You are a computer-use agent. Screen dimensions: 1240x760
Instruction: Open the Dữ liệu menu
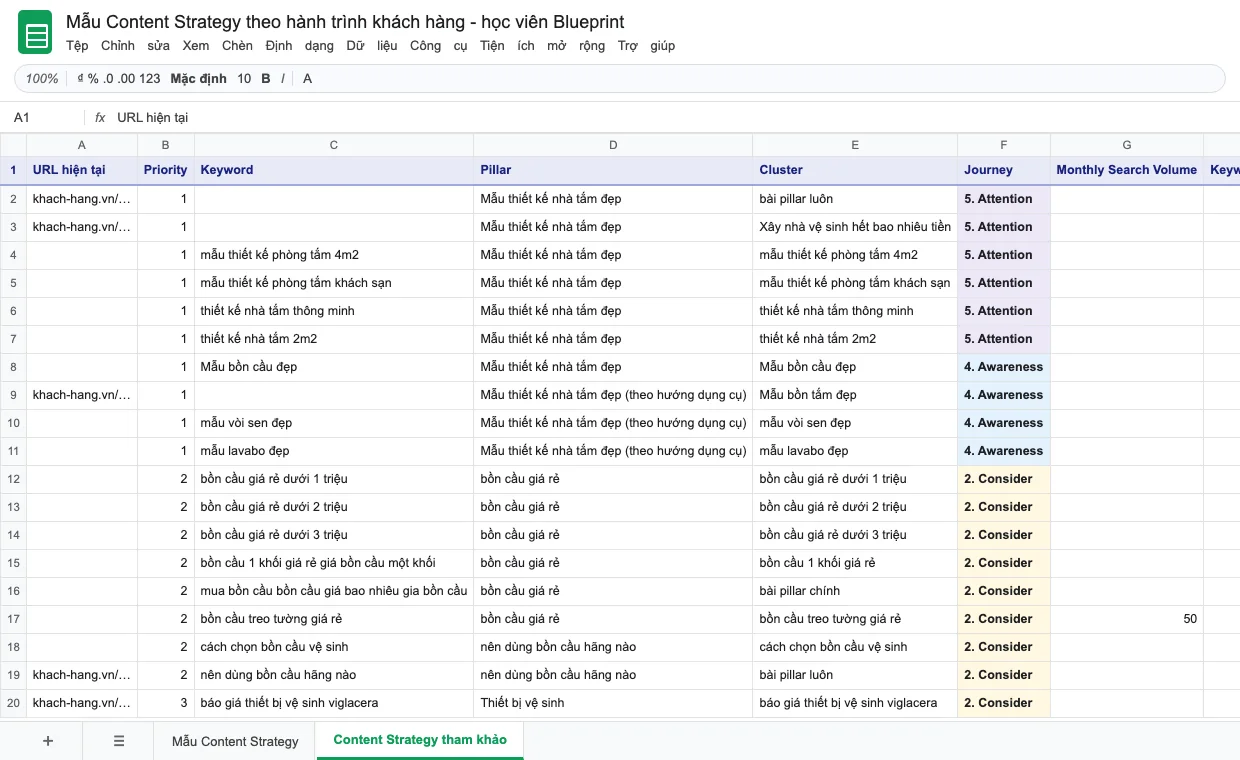click(x=372, y=46)
